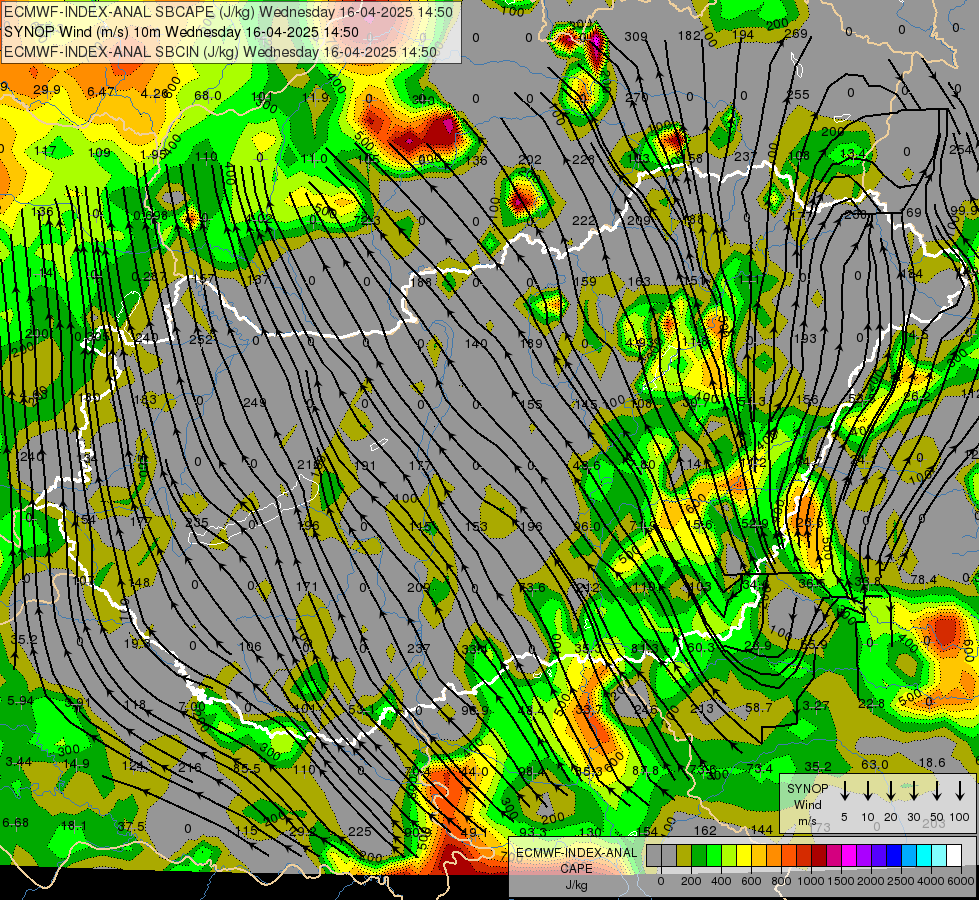The image size is (979, 900).
Task: Click the 1500 tick label on CAPE scale
Action: pyautogui.click(x=840, y=881)
